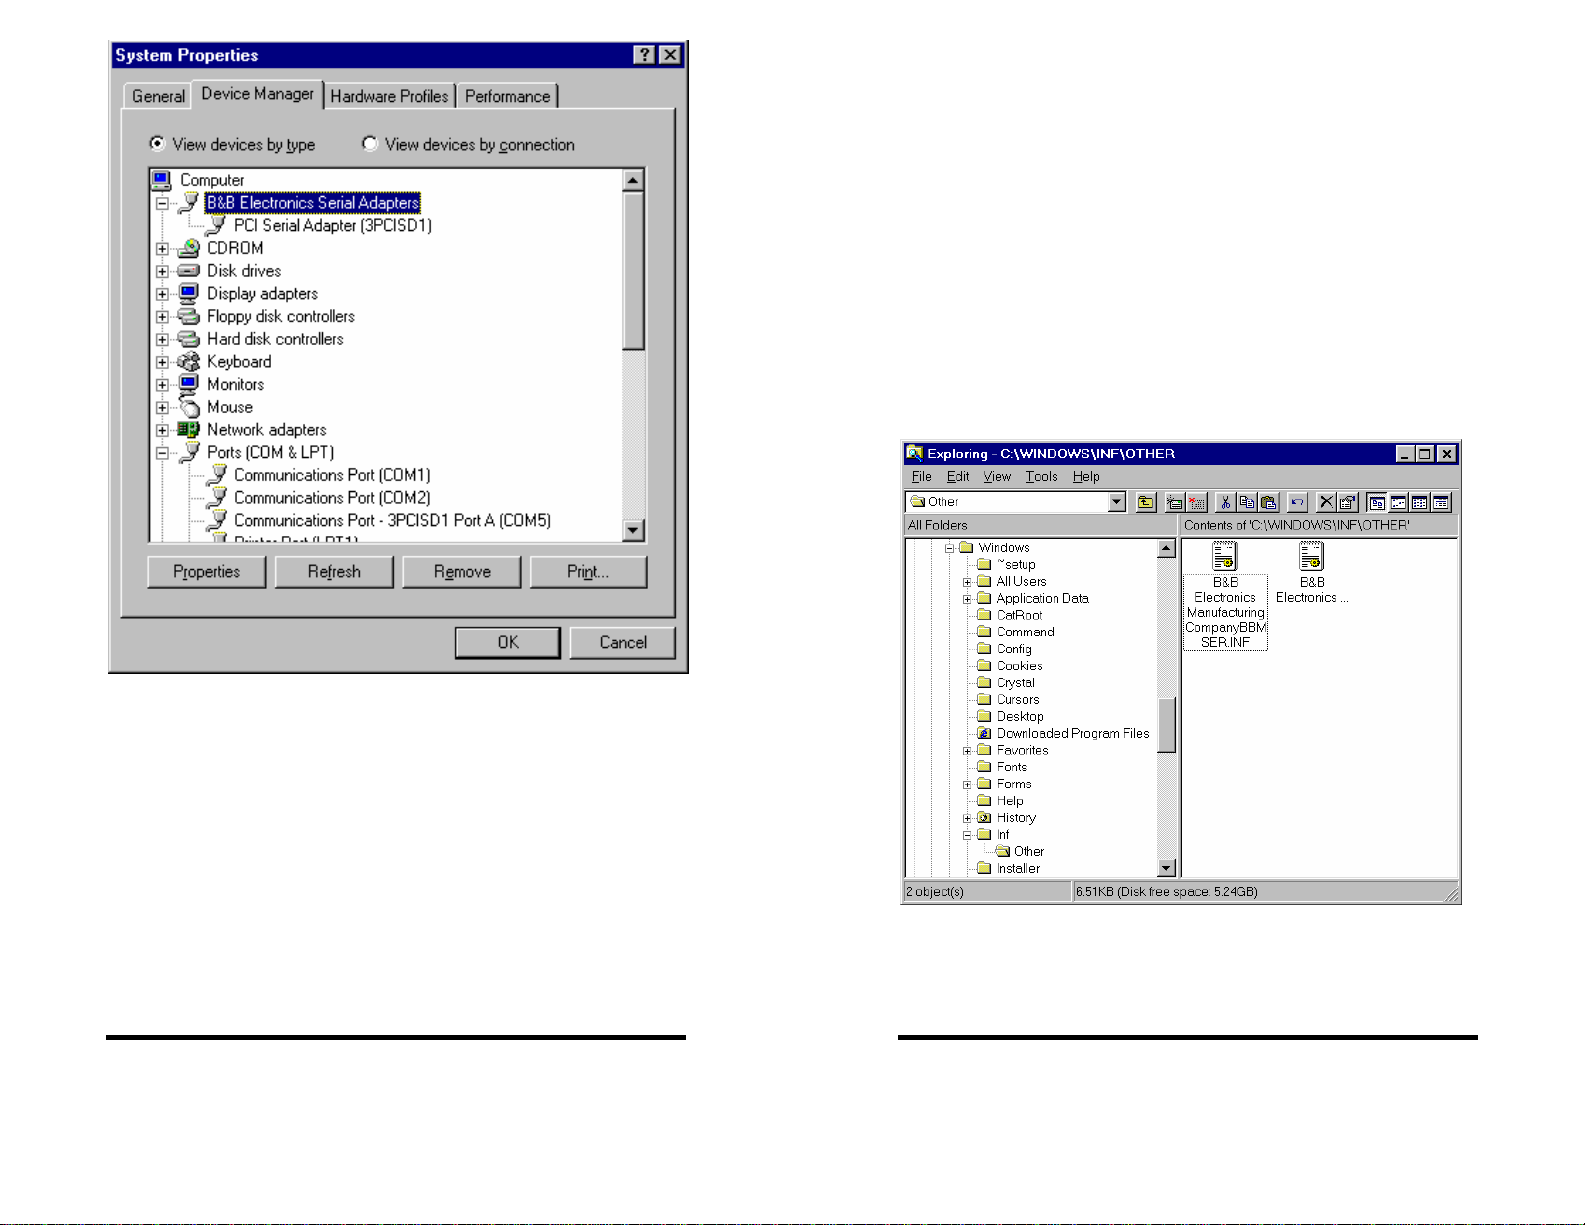Collapse B&B Electronics Serial Adapters node

tap(162, 203)
